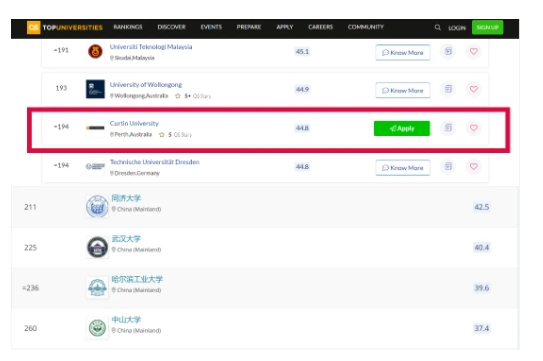Add Curtin University to compare list
This screenshot has width=543, height=361.
448,128
